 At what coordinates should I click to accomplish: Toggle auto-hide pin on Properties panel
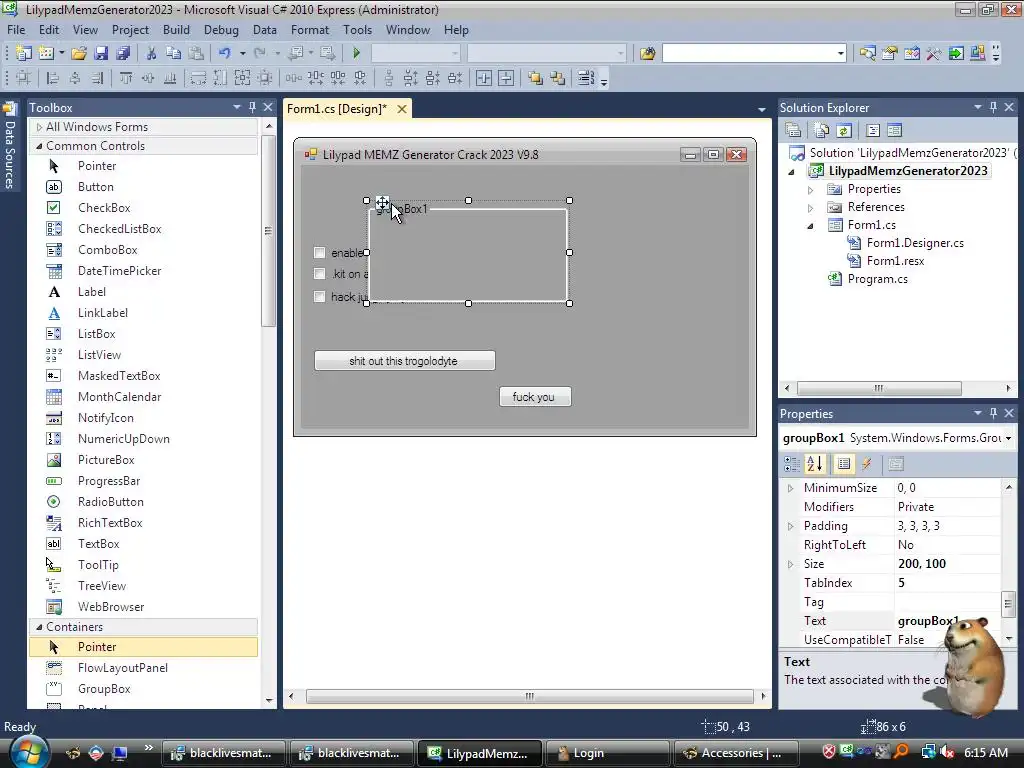pos(993,413)
